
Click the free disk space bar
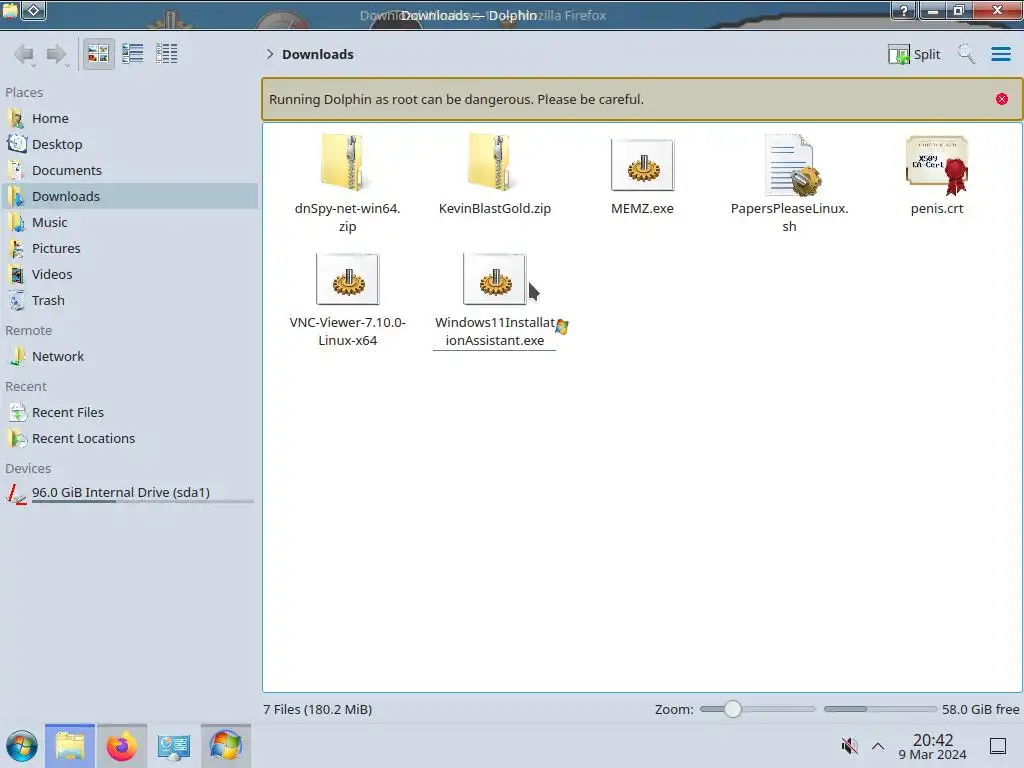880,709
